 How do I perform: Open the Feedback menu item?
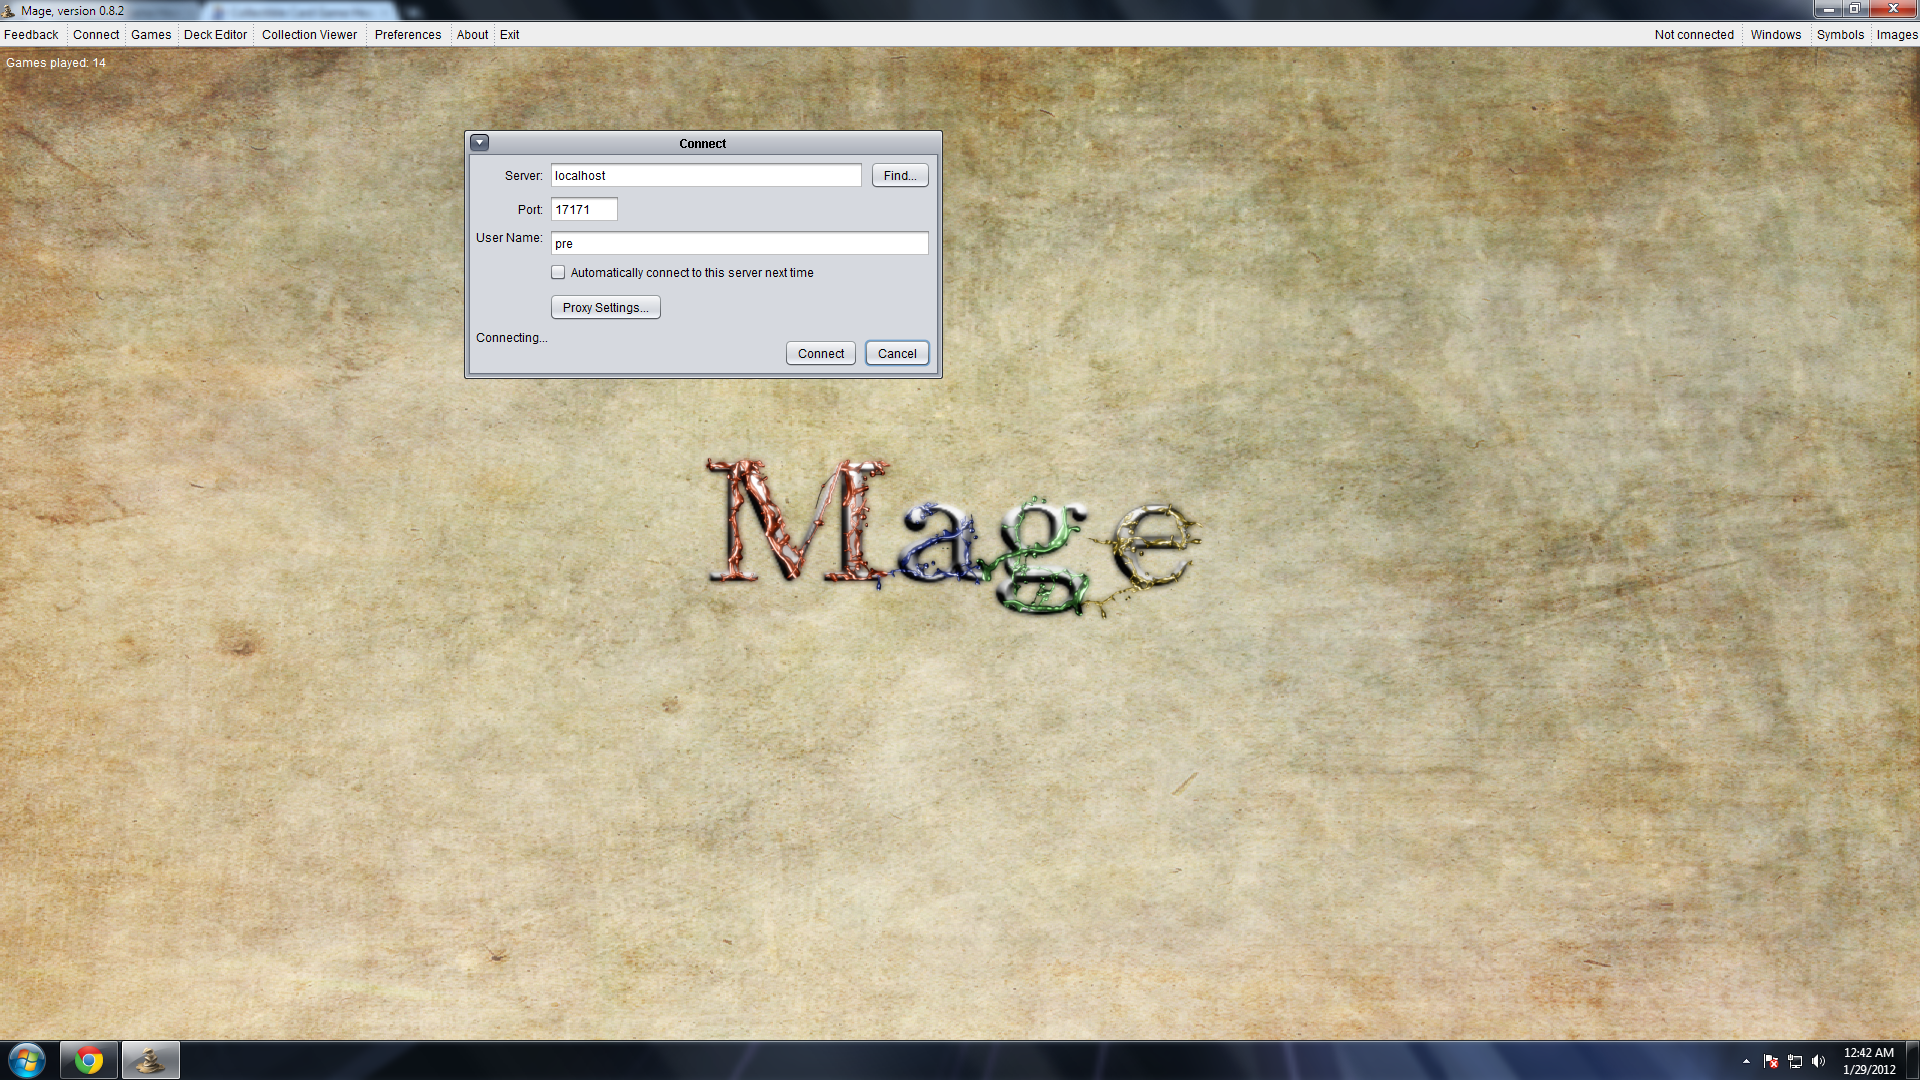click(31, 34)
